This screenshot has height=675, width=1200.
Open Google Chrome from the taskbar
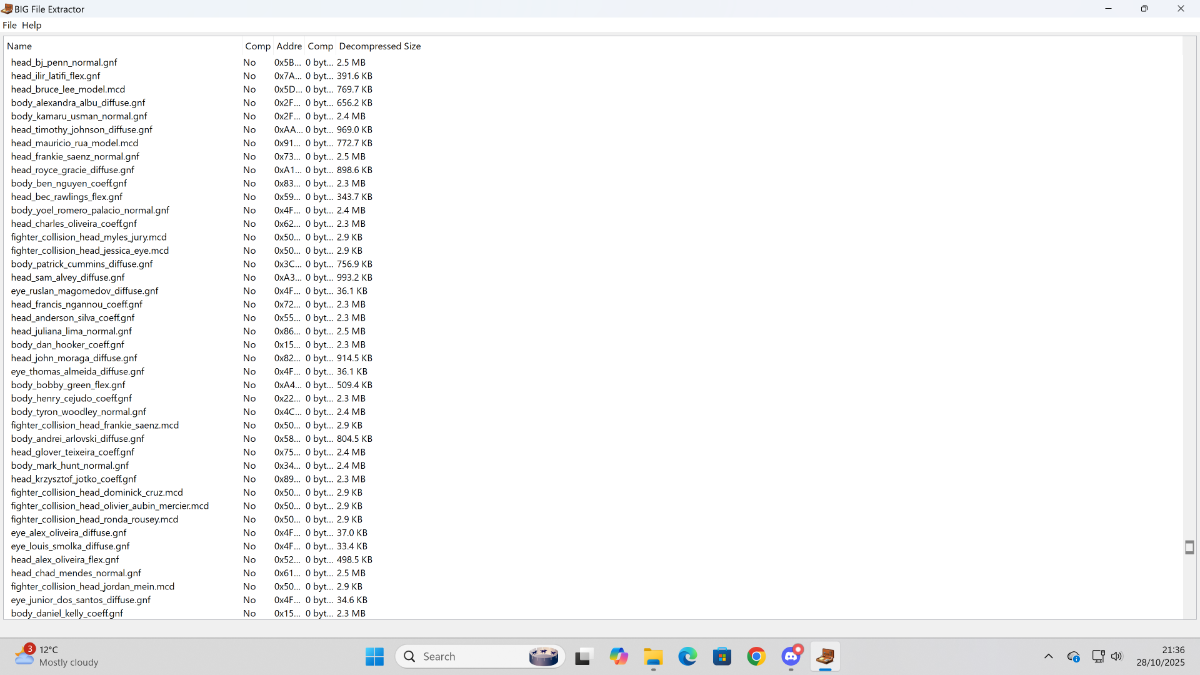pos(756,656)
